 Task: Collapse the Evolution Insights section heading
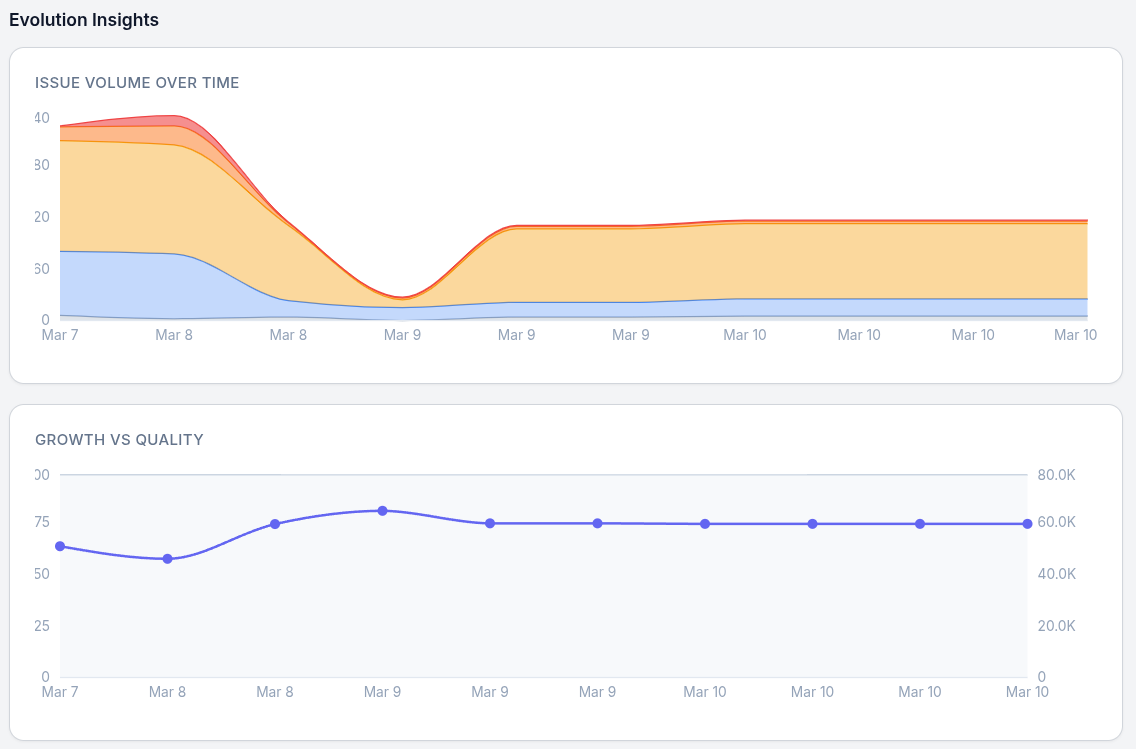tap(84, 19)
